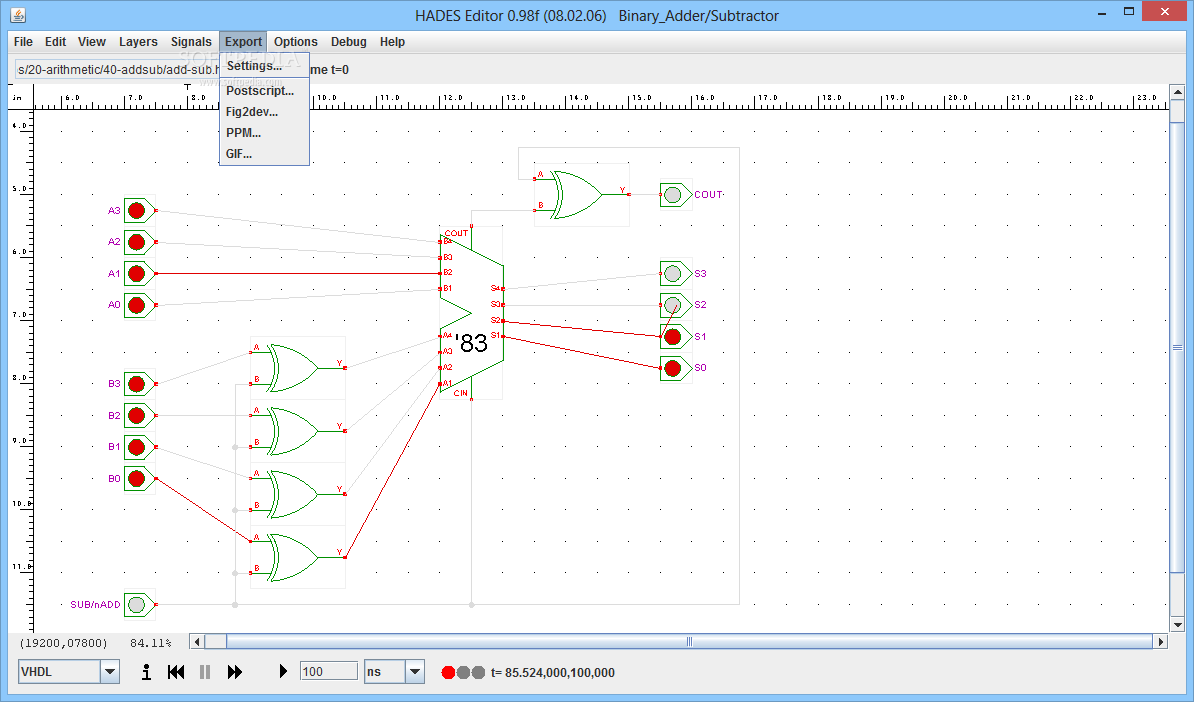Click the COUT pin label on adder
The image size is (1194, 702).
(456, 233)
